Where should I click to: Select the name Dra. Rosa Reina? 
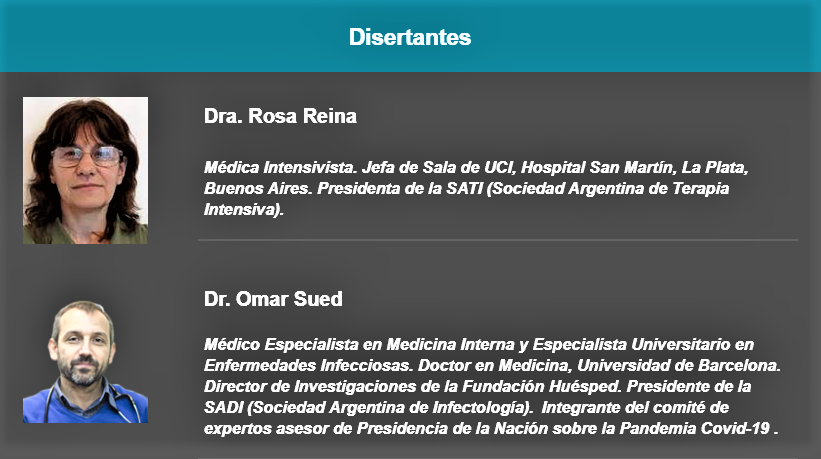tap(280, 117)
